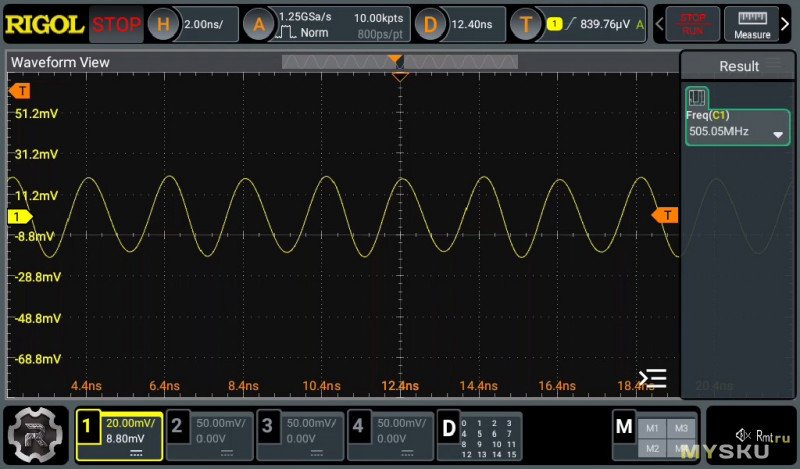Click the left arrow beside STOP/RUN

(x=659, y=24)
